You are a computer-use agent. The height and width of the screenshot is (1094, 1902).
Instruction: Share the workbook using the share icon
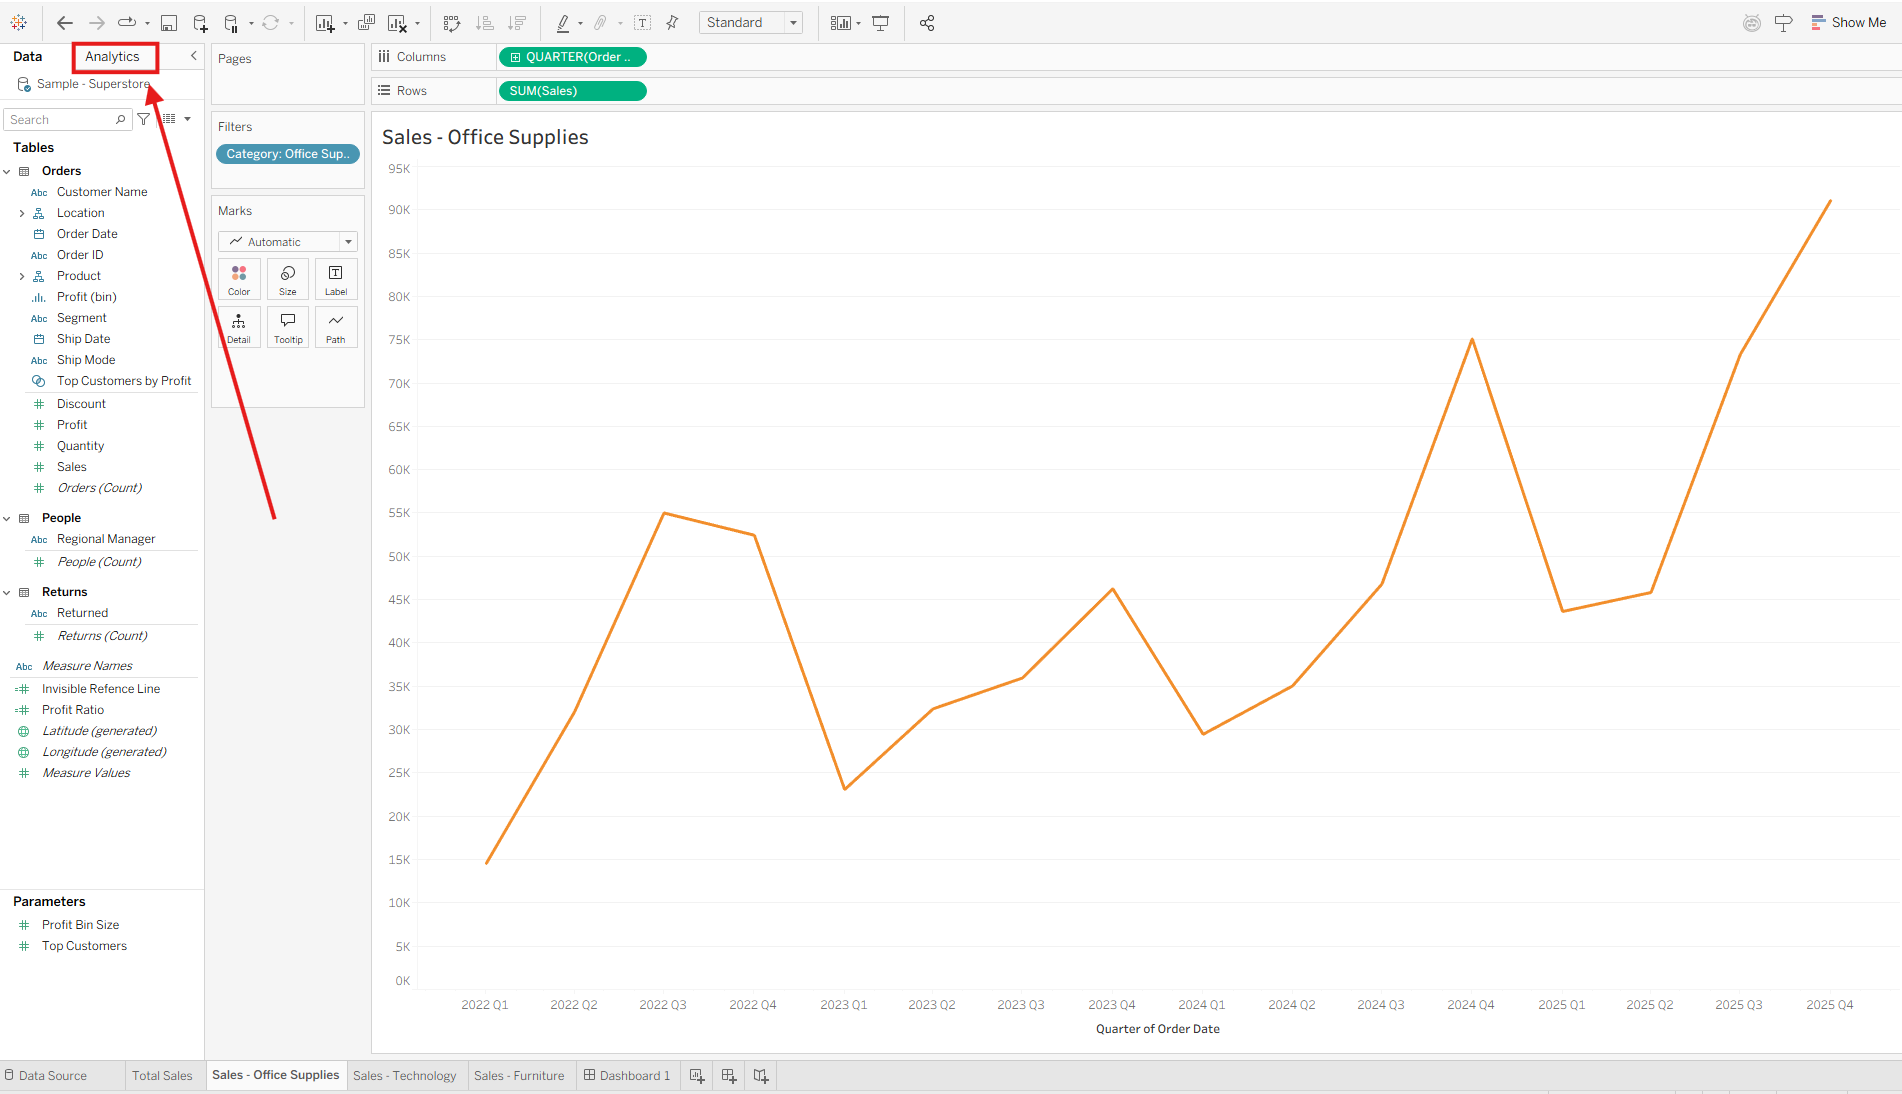[927, 23]
